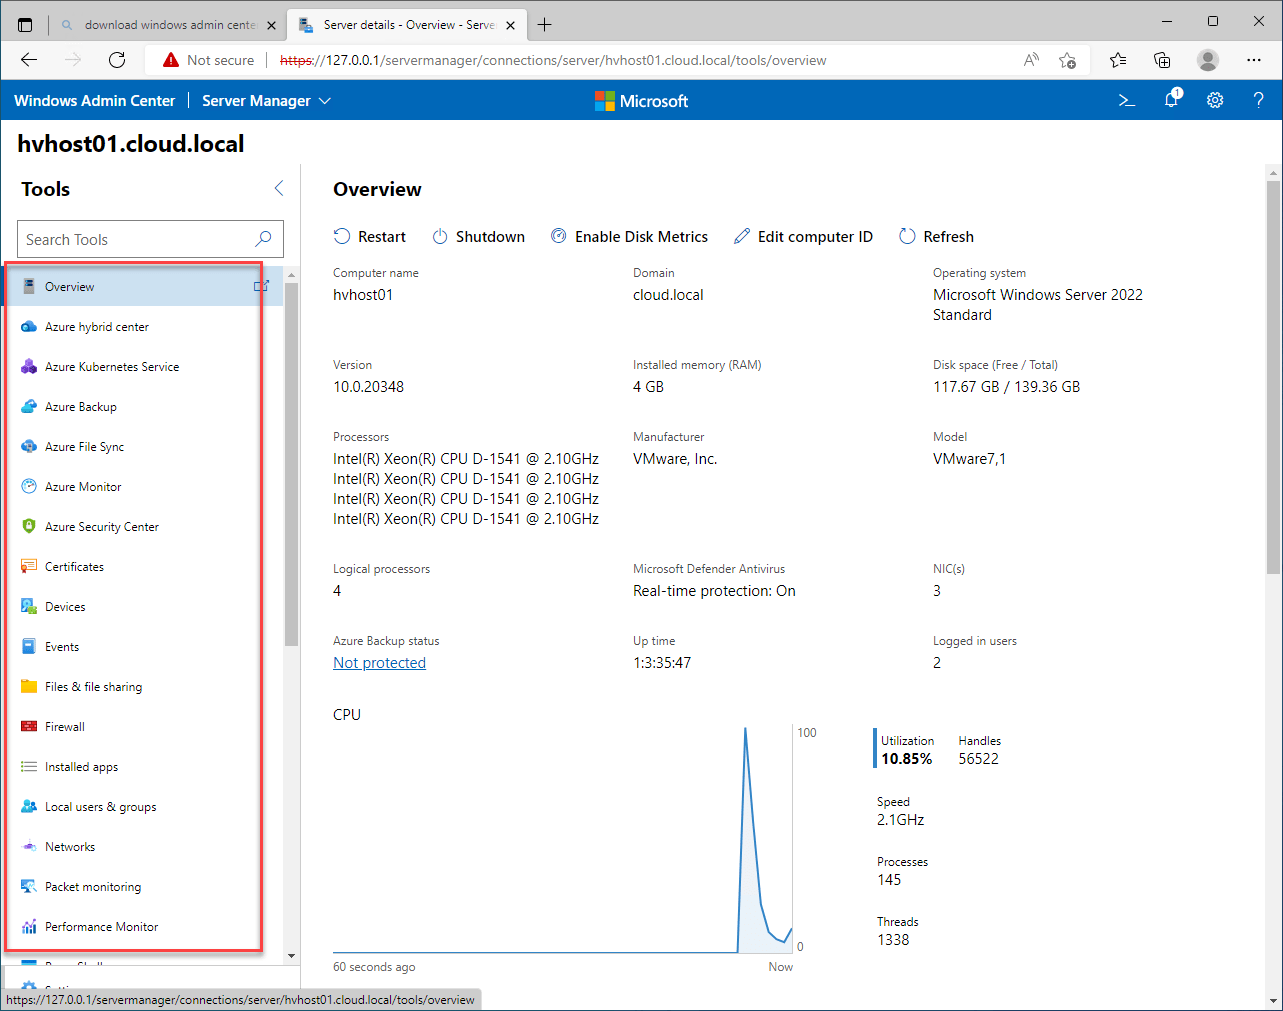
Task: Click the Local users & groups icon
Action: point(29,807)
